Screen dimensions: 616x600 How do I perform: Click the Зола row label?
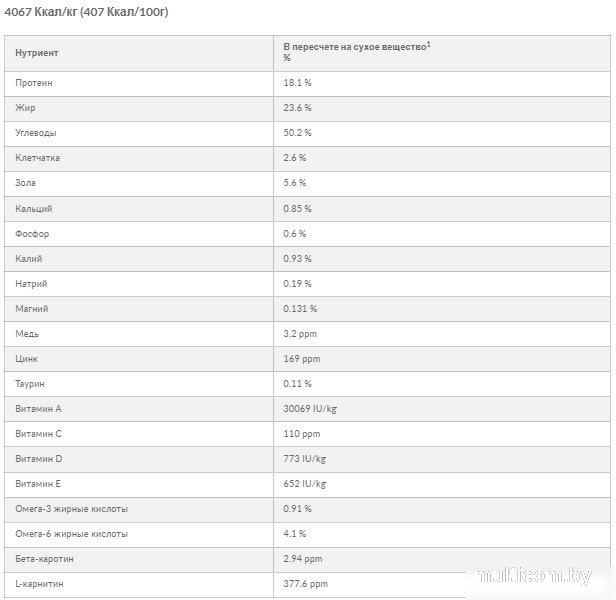[x=26, y=183]
